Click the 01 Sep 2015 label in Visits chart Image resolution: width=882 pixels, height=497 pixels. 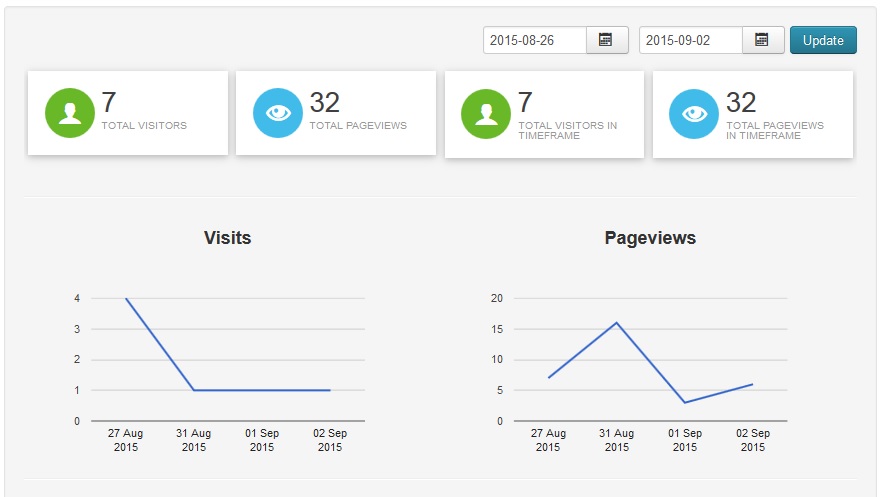click(262, 440)
